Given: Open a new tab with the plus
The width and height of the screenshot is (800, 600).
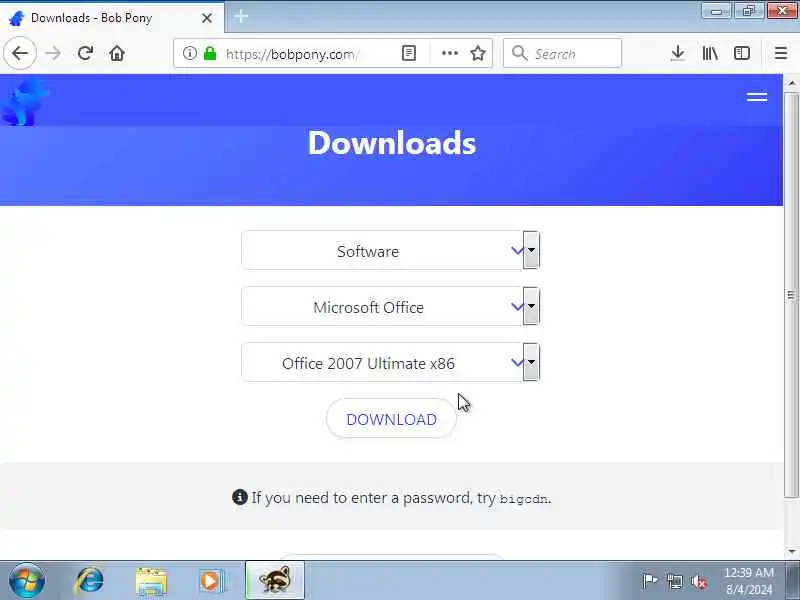Looking at the screenshot, I should click(241, 16).
